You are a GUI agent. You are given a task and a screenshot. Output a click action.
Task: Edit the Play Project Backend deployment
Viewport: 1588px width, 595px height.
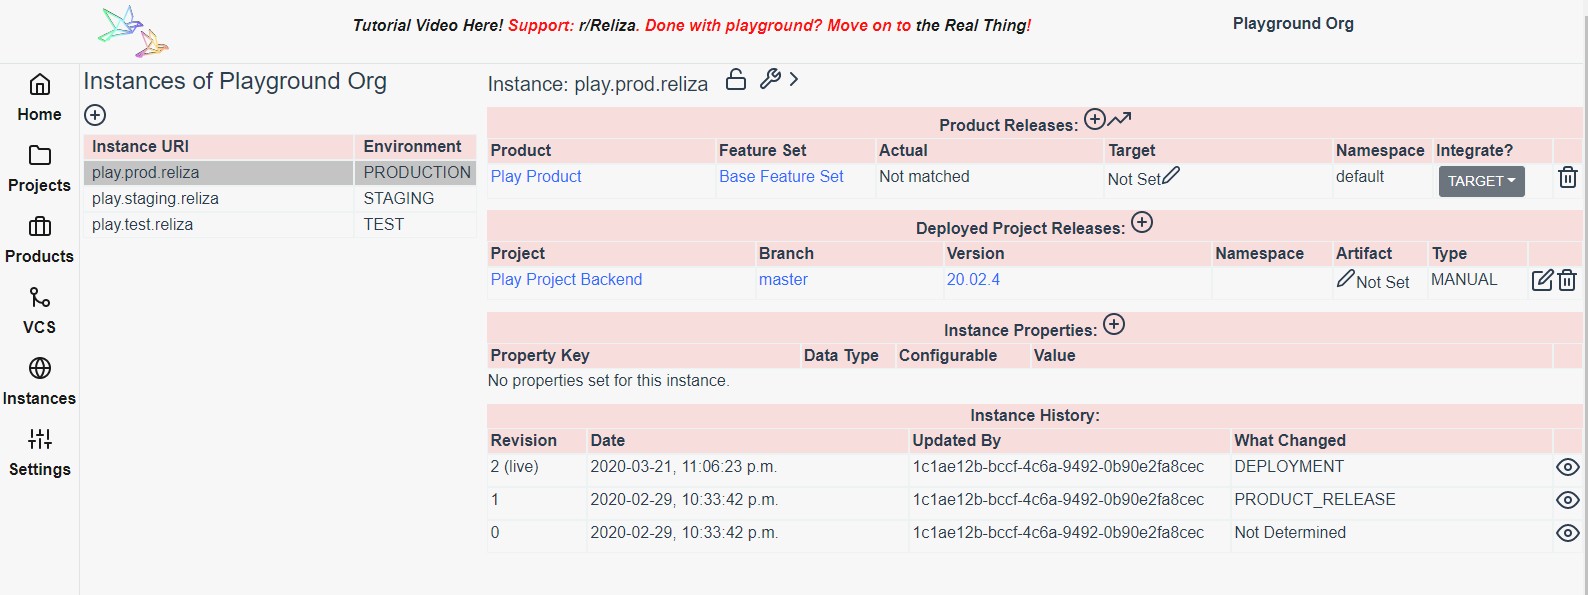coord(1542,280)
